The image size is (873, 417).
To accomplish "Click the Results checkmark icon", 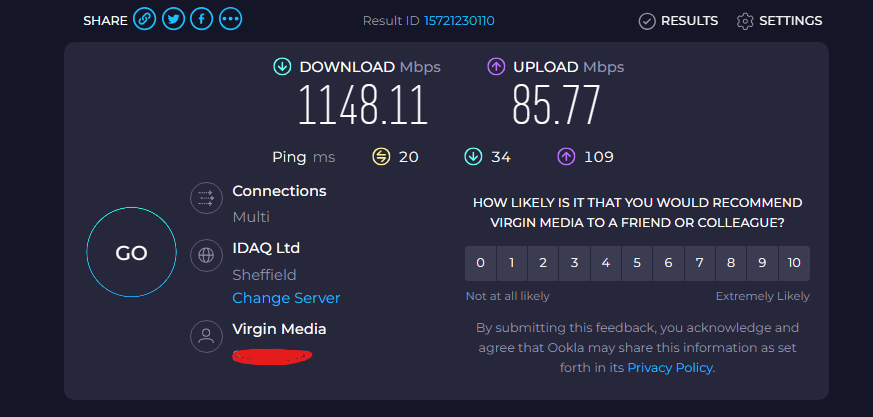I will (646, 21).
